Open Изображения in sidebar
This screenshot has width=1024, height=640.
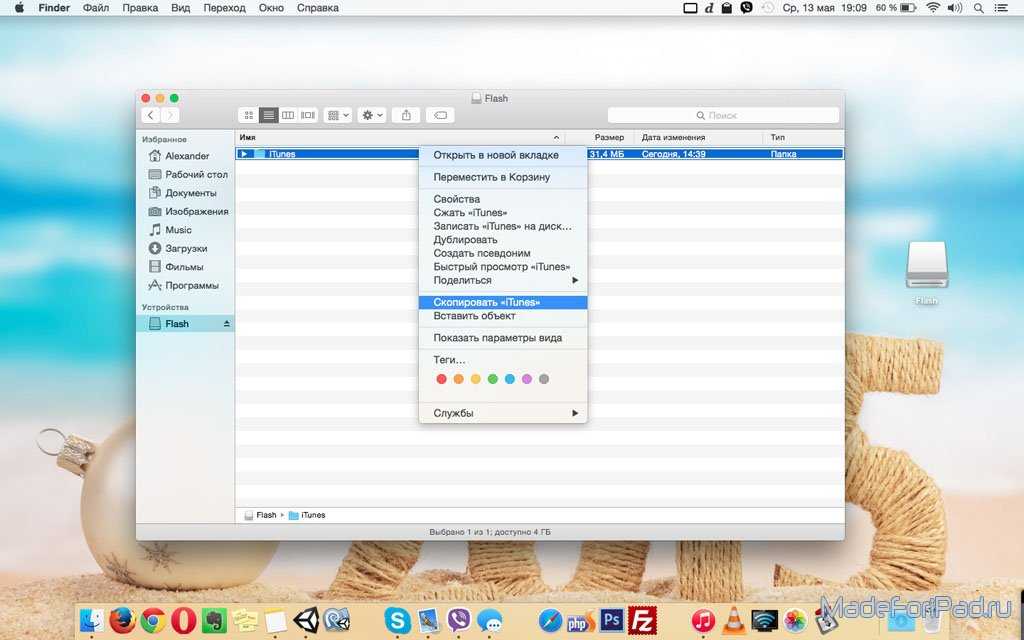(x=188, y=212)
